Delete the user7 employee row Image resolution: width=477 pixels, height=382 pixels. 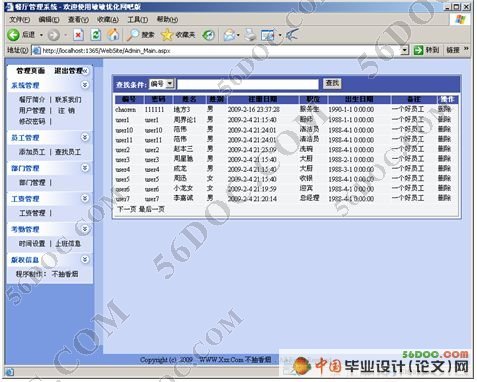point(444,198)
